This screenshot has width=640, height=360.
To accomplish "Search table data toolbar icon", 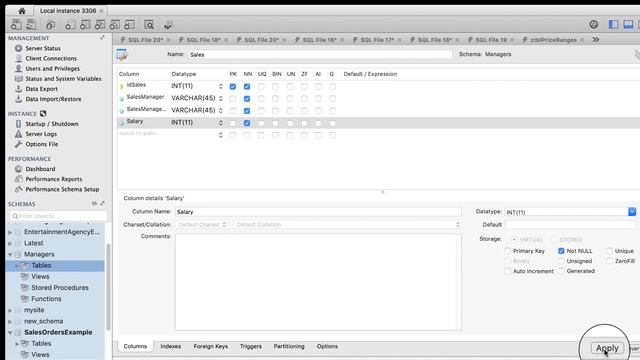I will tap(149, 25).
